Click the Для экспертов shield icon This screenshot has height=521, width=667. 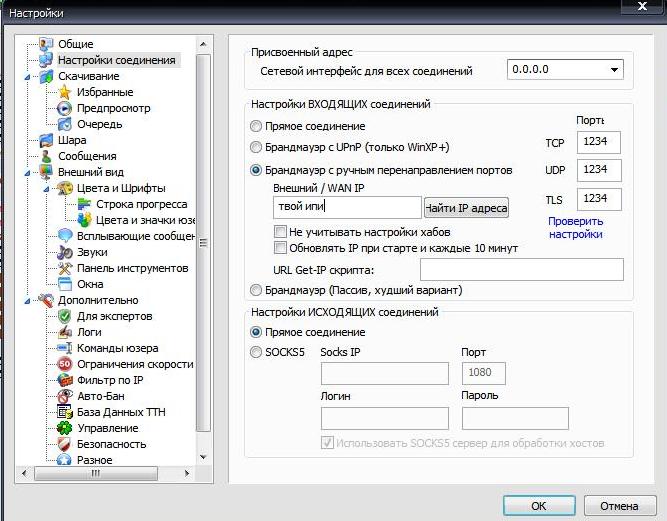click(65, 316)
